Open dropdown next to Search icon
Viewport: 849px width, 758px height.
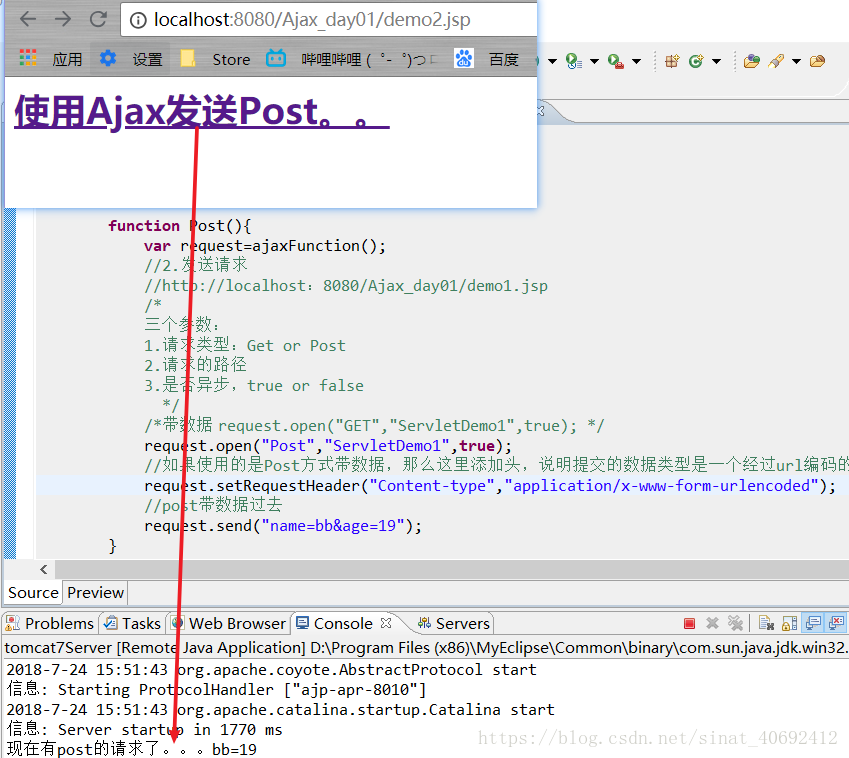pyautogui.click(x=796, y=61)
